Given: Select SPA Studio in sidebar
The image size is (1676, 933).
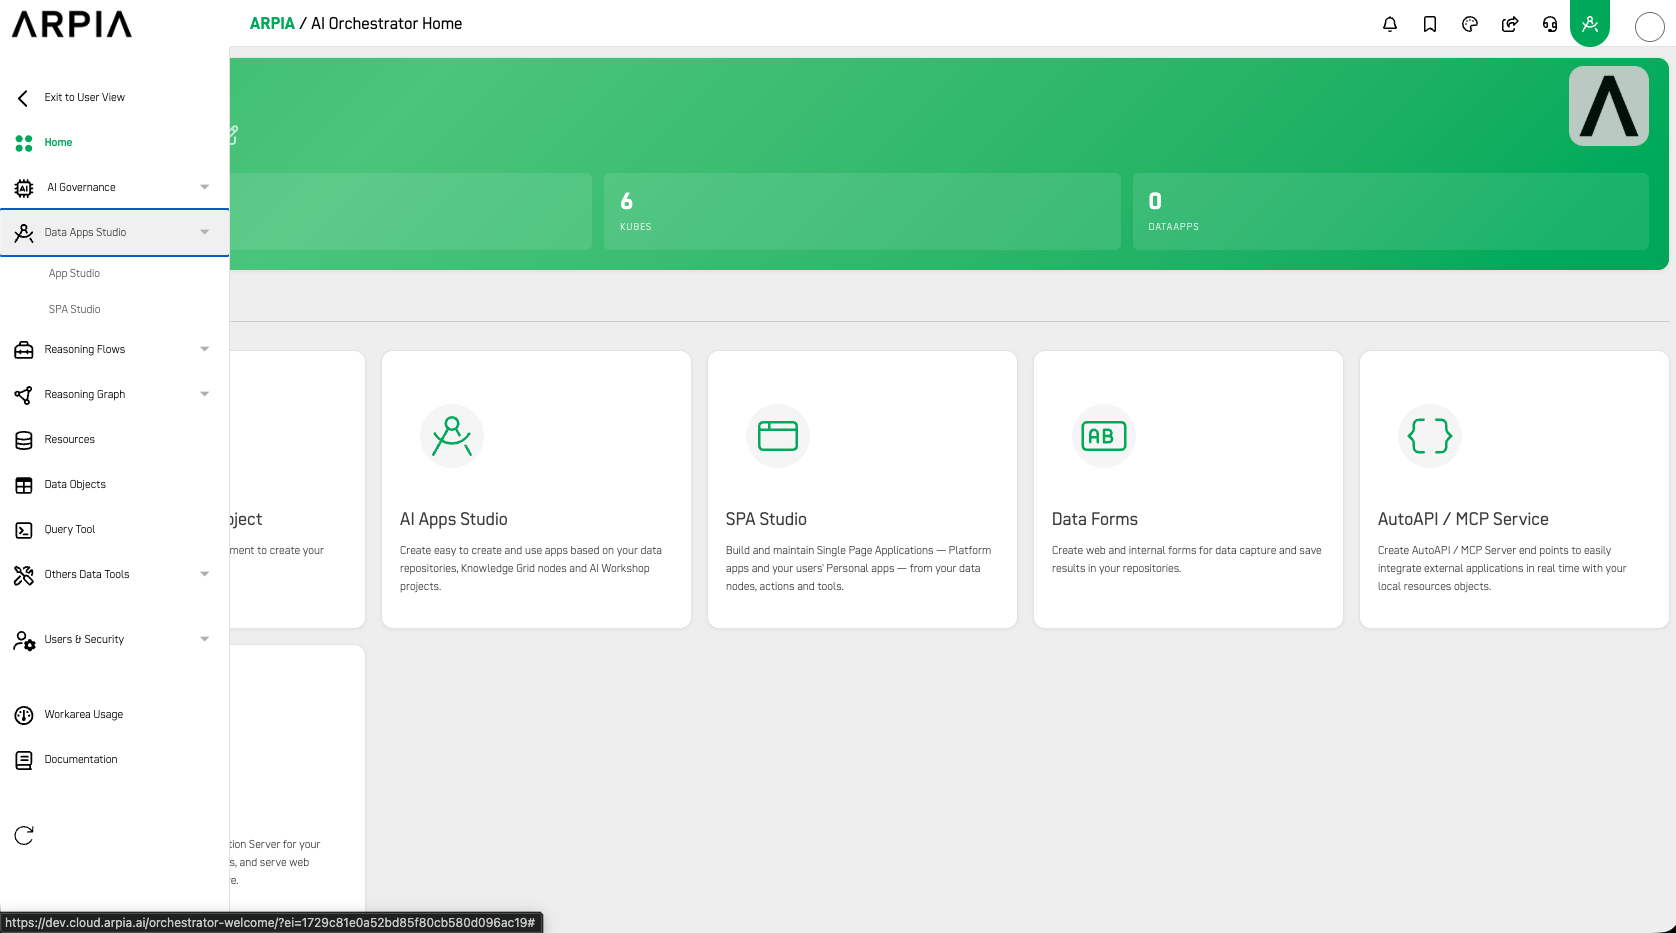Looking at the screenshot, I should pos(74,309).
